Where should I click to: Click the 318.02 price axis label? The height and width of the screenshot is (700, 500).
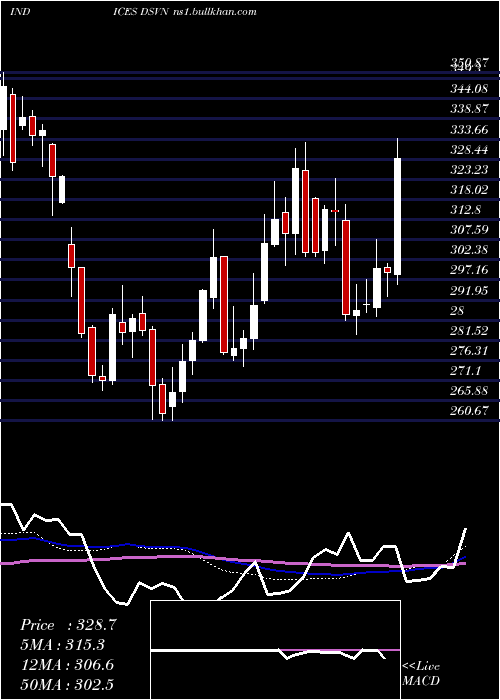click(469, 190)
